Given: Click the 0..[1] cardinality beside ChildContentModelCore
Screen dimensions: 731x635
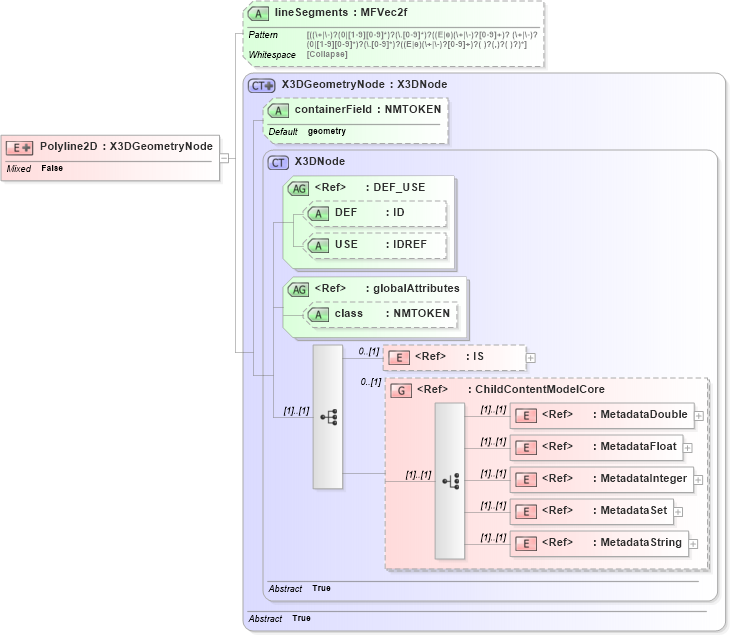Looking at the screenshot, I should (x=370, y=382).
